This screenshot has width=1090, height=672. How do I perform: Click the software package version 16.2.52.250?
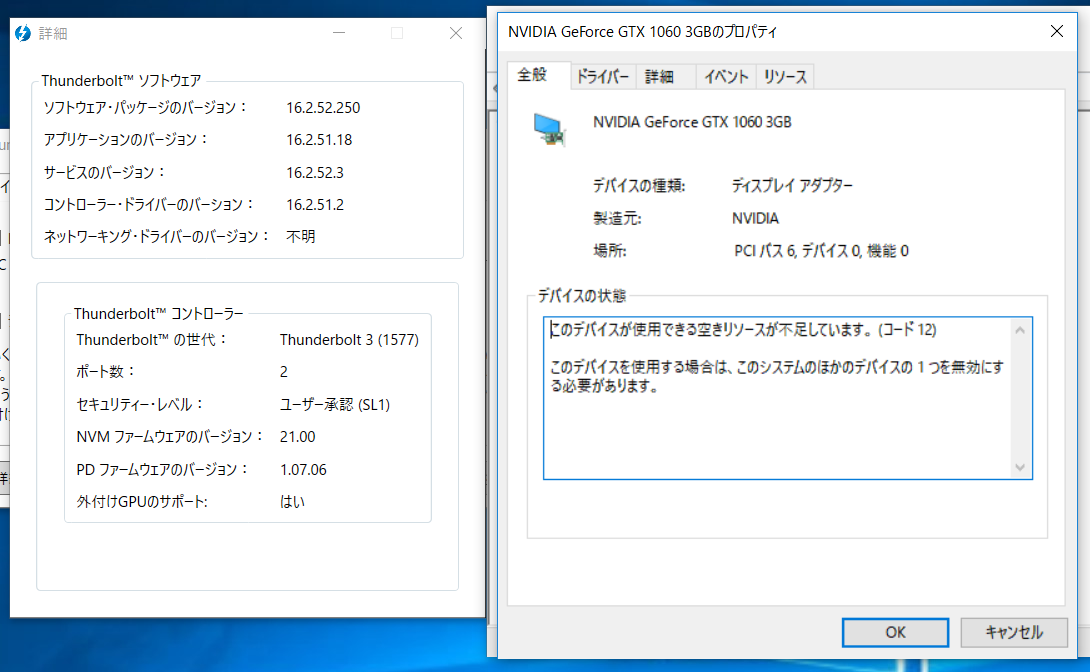[x=323, y=108]
